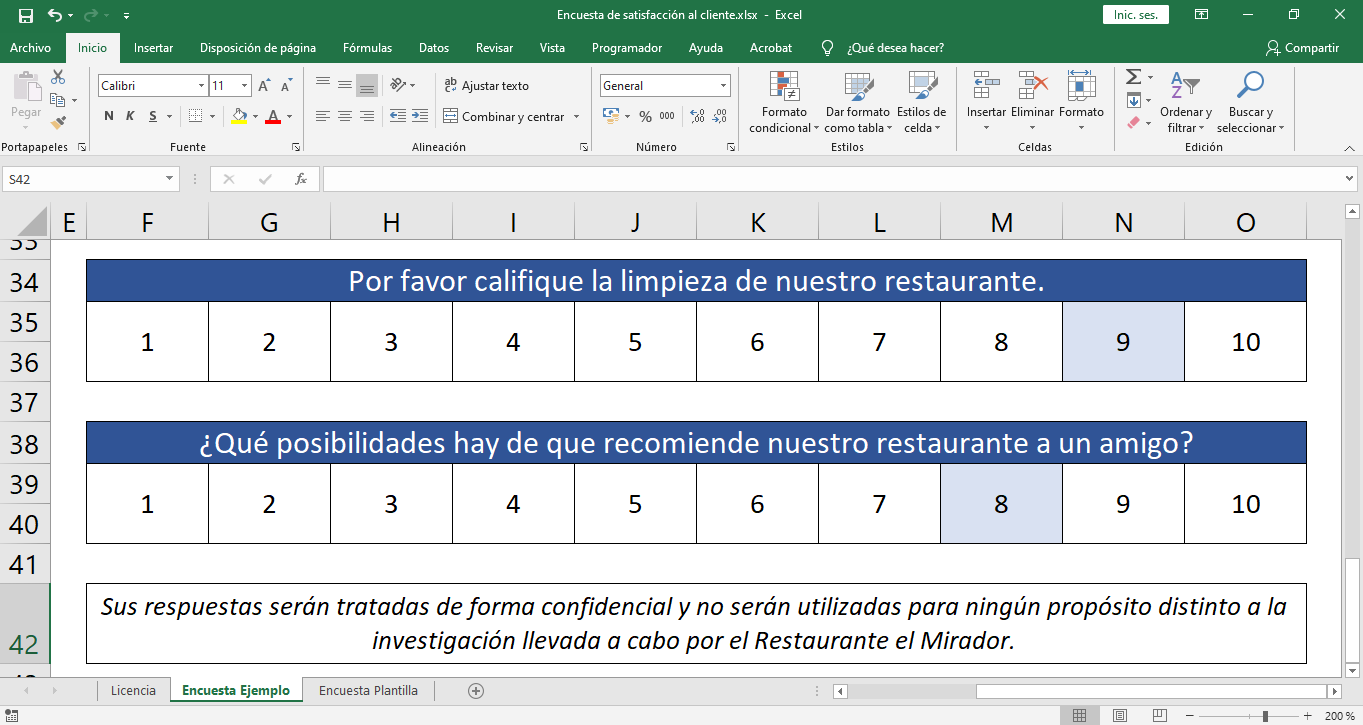The image size is (1363, 725).
Task: Click the Inic. ses. sign-in button
Action: point(1135,15)
